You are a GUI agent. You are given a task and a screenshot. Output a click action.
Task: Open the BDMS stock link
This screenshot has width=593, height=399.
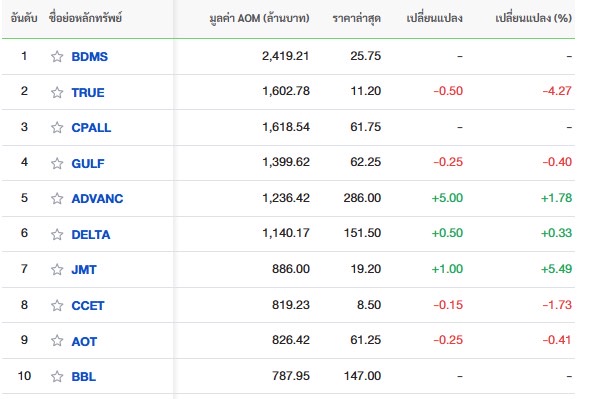[x=90, y=57]
